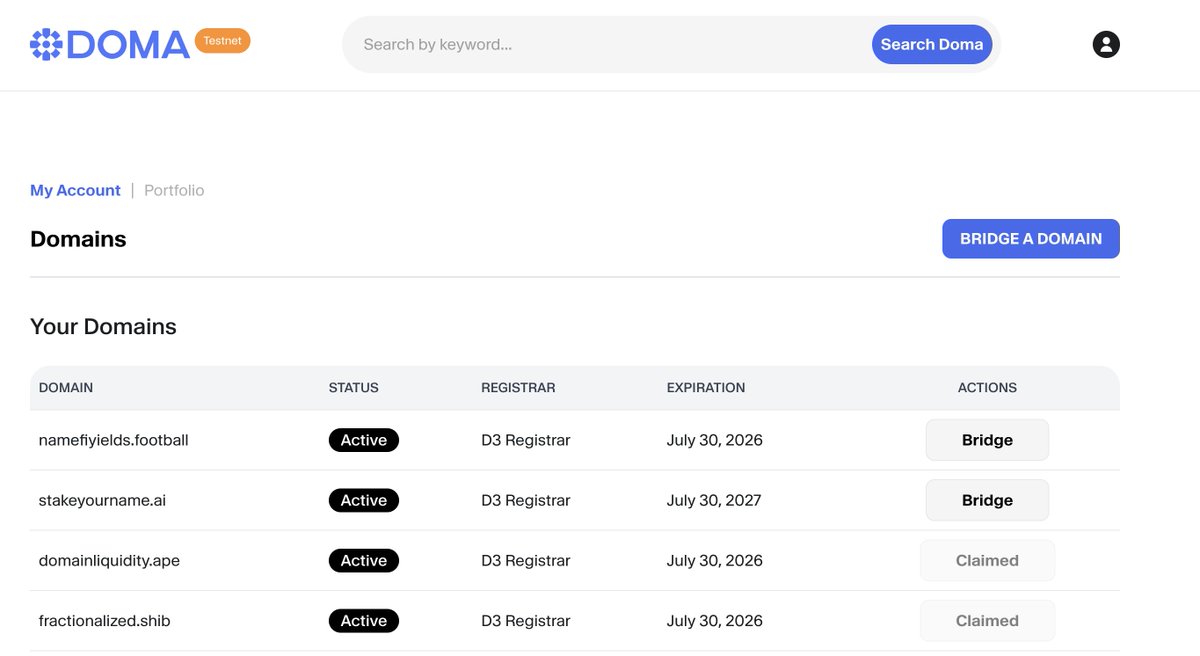
Task: Click the Active status badge for domainliquidity.ape
Action: tap(363, 560)
